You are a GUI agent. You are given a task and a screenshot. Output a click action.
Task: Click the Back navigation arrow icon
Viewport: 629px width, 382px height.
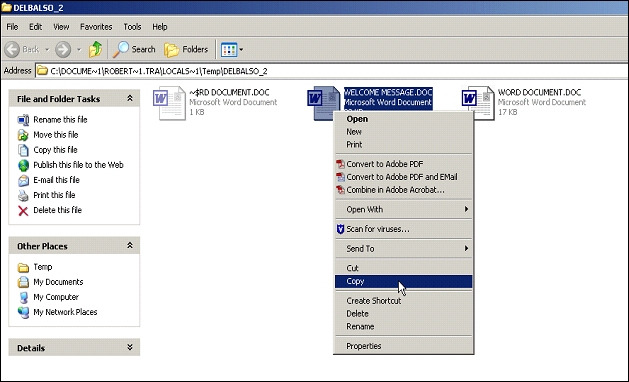click(12, 49)
